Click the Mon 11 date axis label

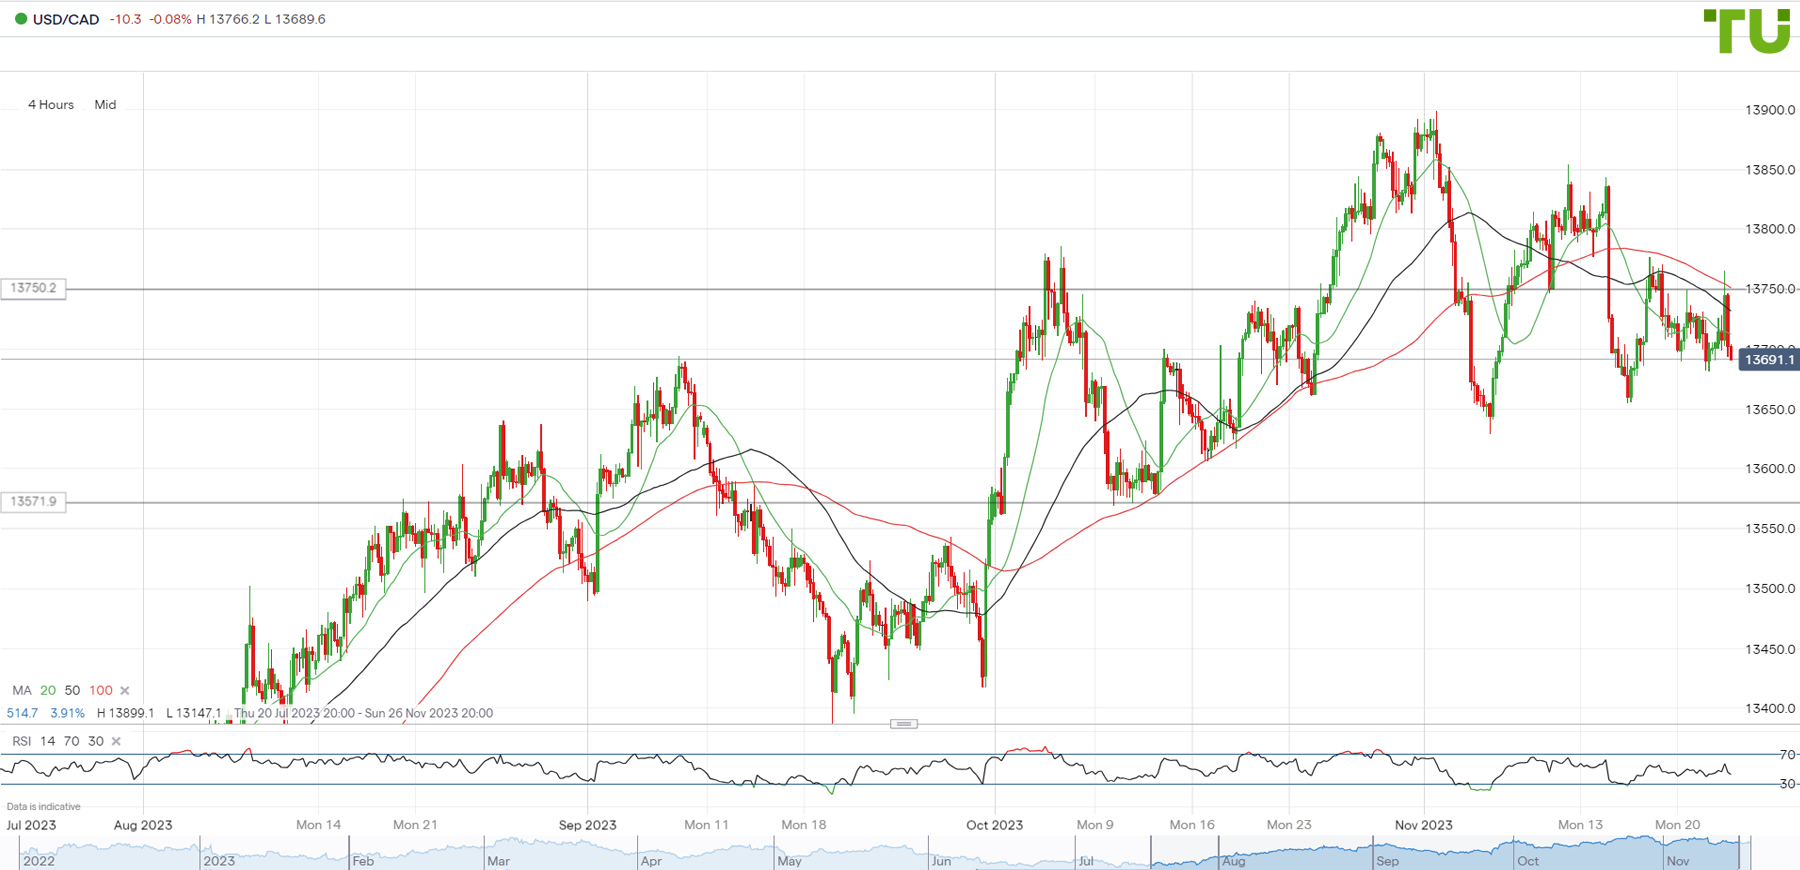[x=706, y=825]
